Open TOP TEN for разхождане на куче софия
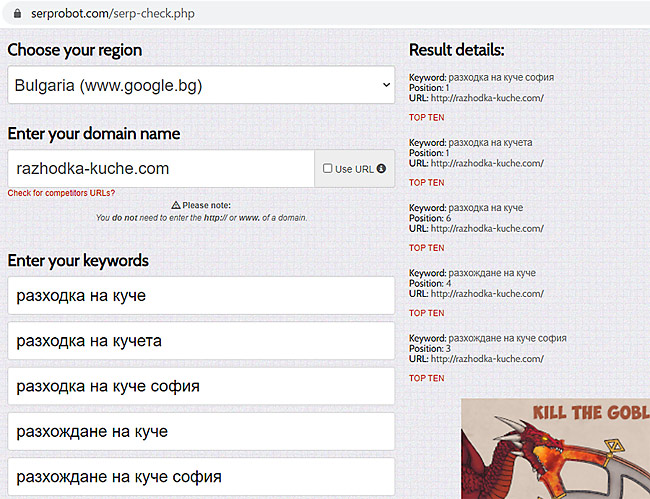 (427, 378)
